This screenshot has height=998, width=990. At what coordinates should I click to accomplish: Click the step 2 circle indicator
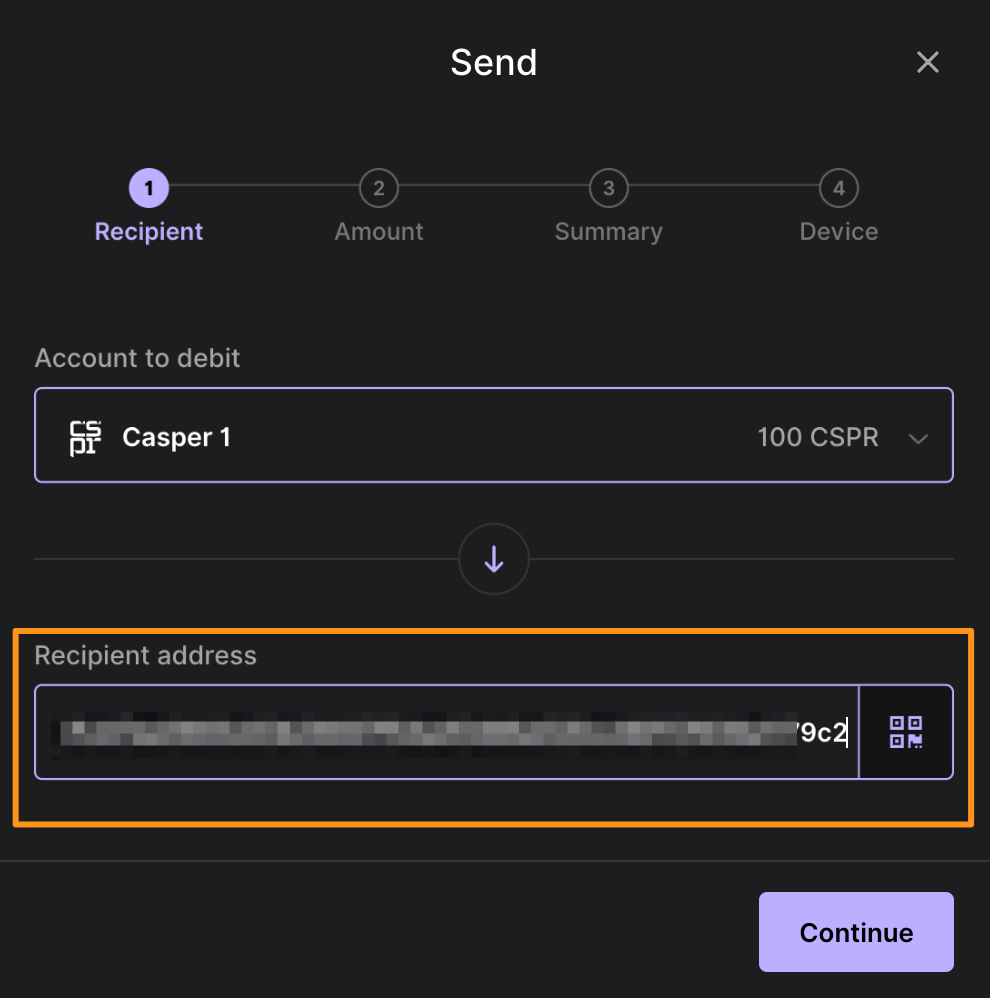tap(379, 188)
